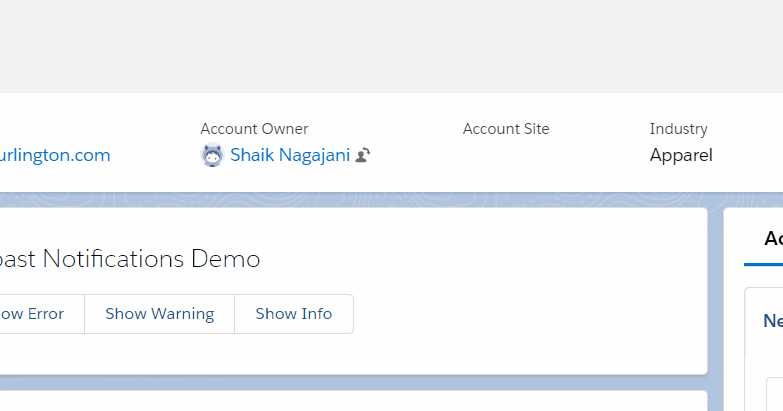Click the blank area beside Show Info button
This screenshot has height=411, width=783.
520,314
